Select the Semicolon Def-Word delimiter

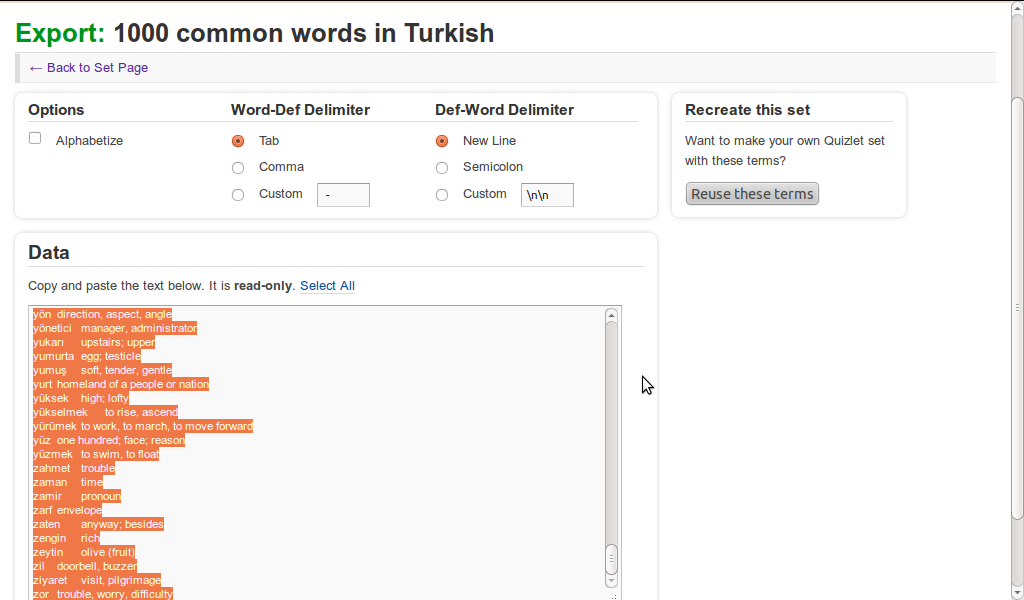coord(441,167)
